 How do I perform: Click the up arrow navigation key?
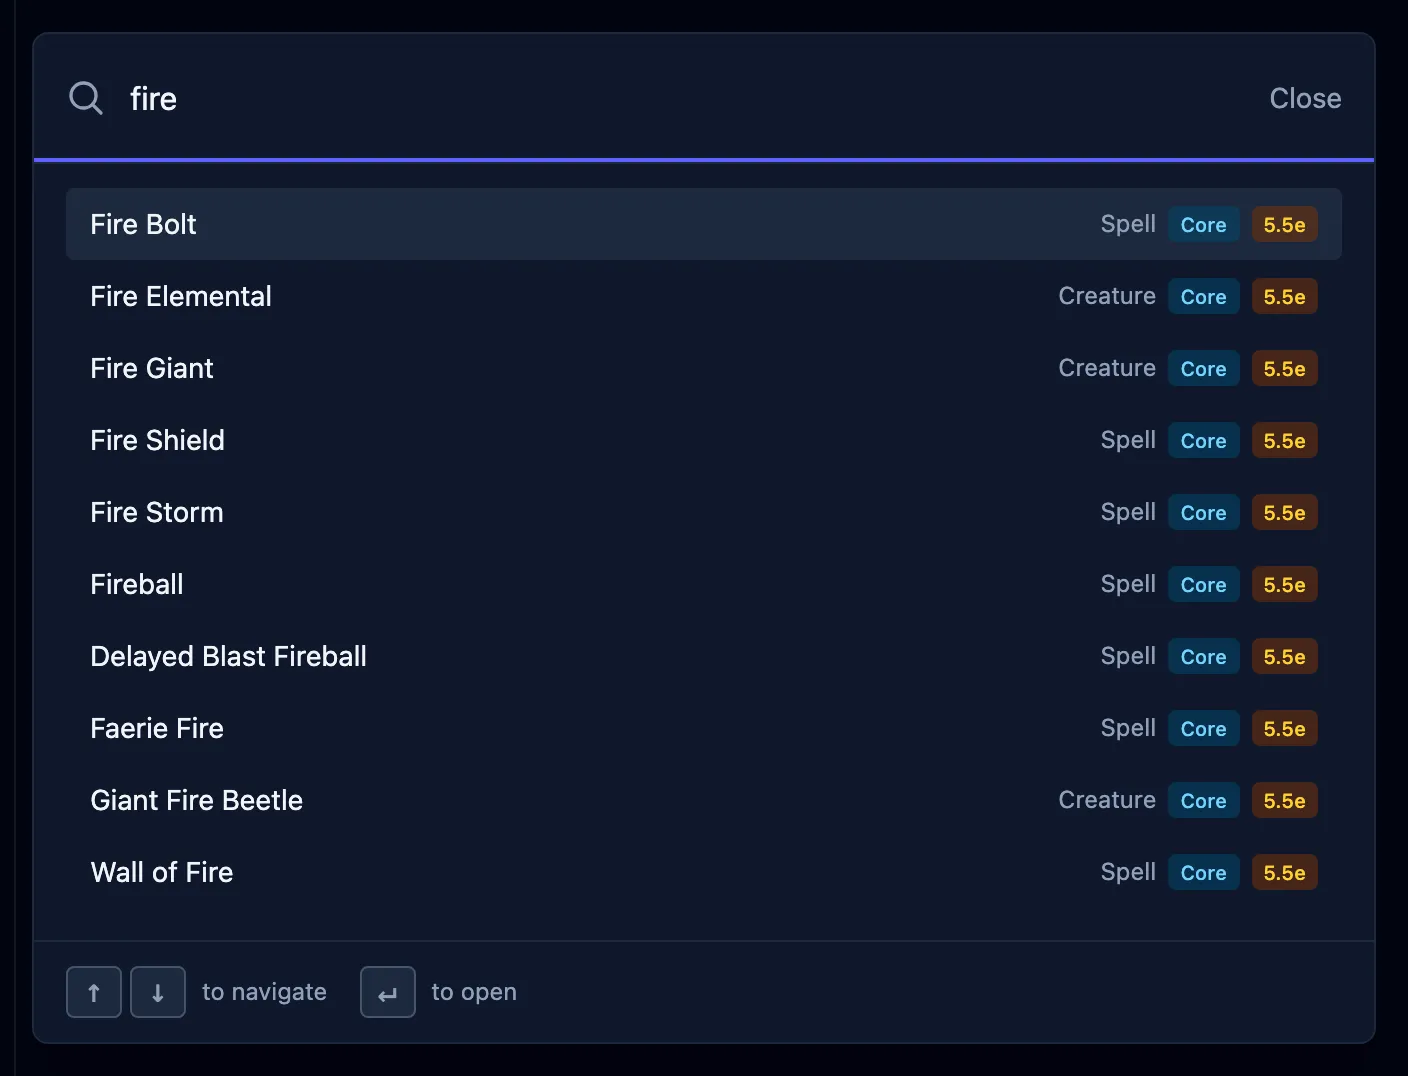coord(94,992)
